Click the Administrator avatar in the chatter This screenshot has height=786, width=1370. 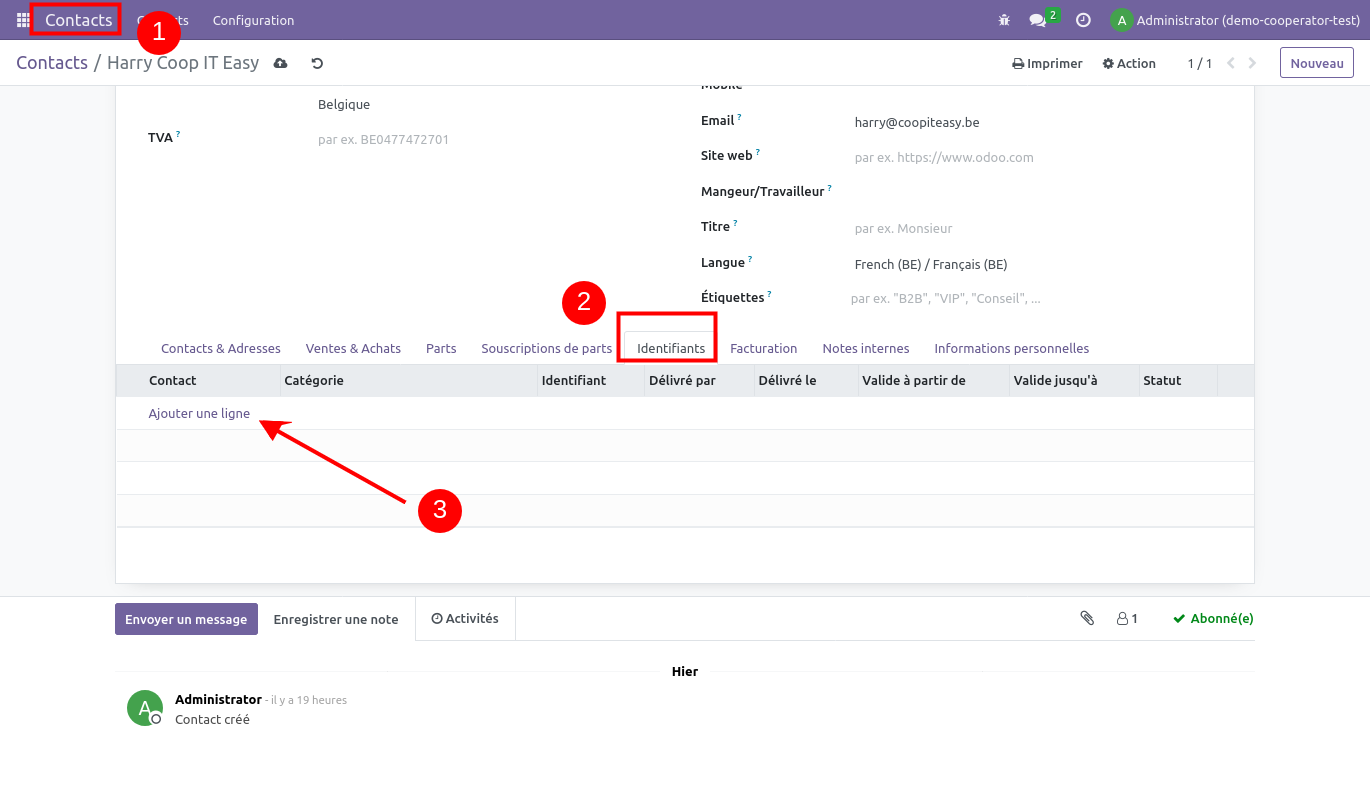[x=145, y=708]
